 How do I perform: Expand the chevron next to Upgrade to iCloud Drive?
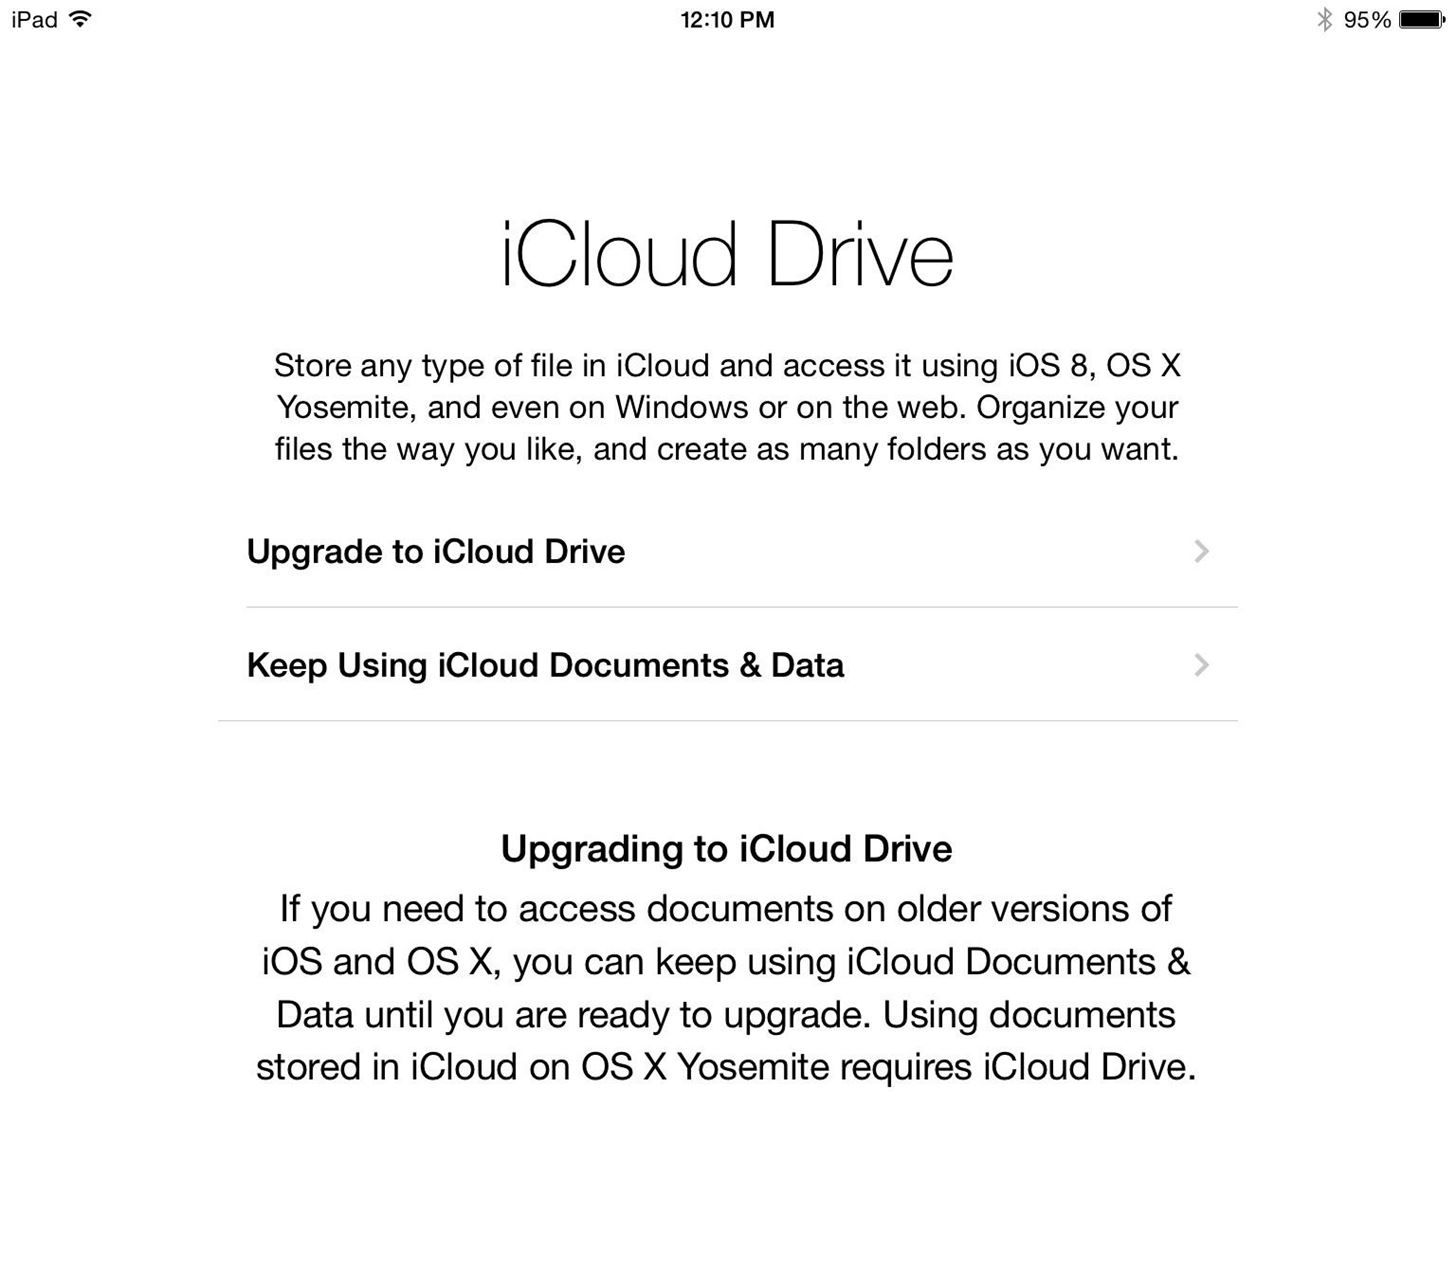[x=1201, y=551]
